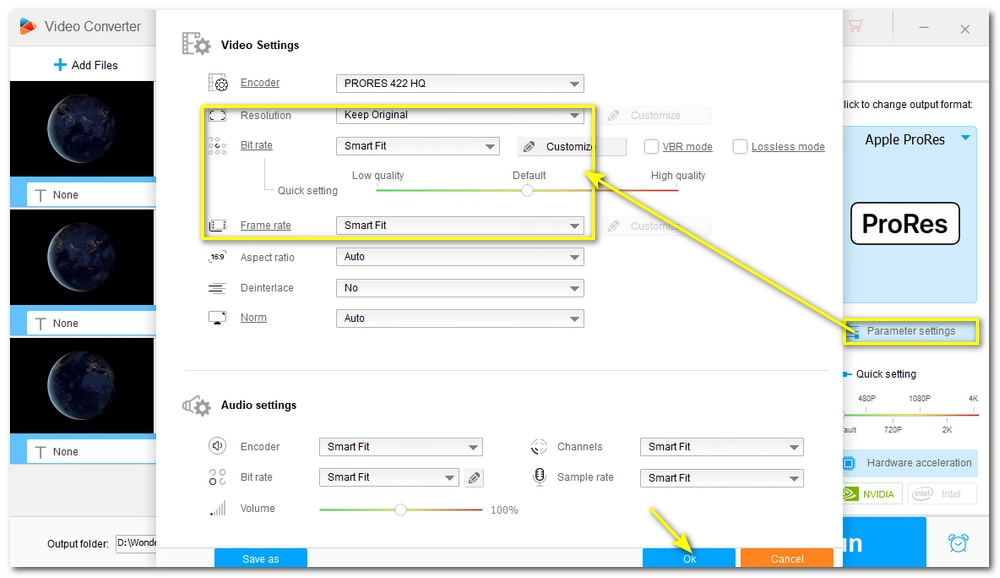
Task: Click the bit rate quality slider handle
Action: (527, 190)
